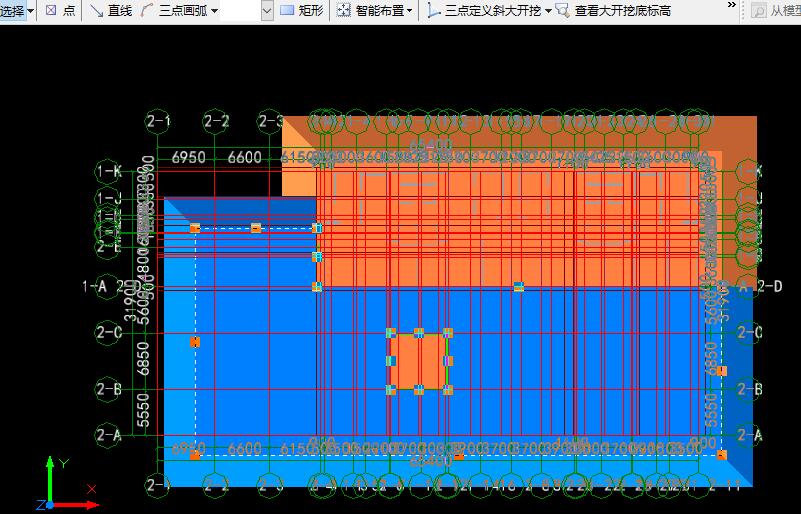
Task: Open the dropdown arrow beside 选择
Action: pyautogui.click(x=30, y=11)
